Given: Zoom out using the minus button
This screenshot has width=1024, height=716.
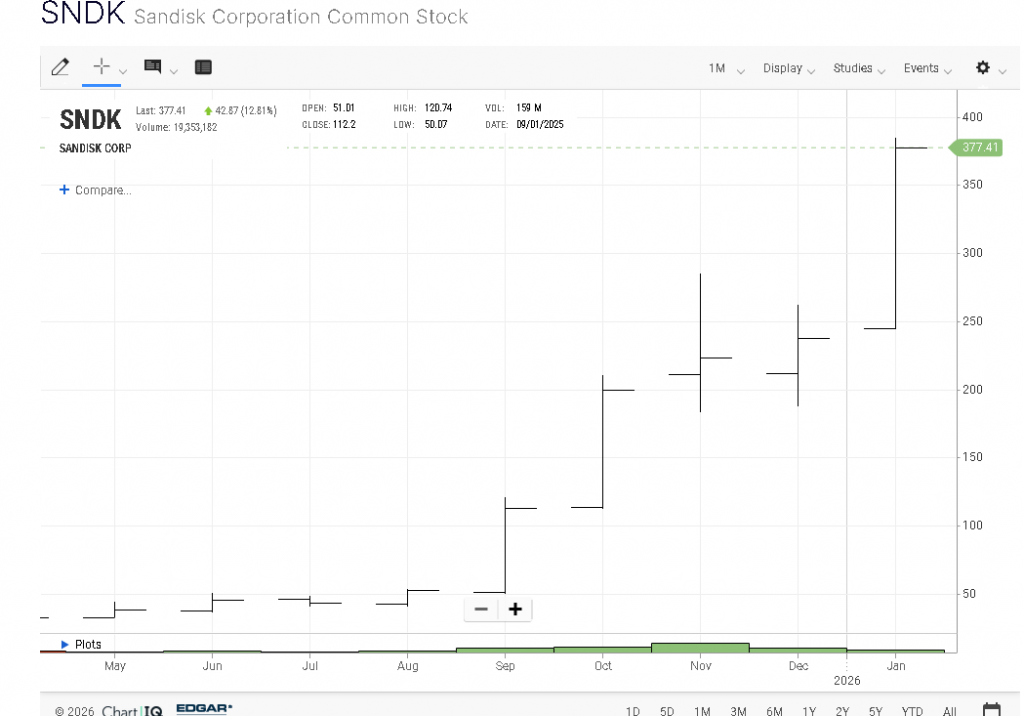Looking at the screenshot, I should [x=481, y=609].
